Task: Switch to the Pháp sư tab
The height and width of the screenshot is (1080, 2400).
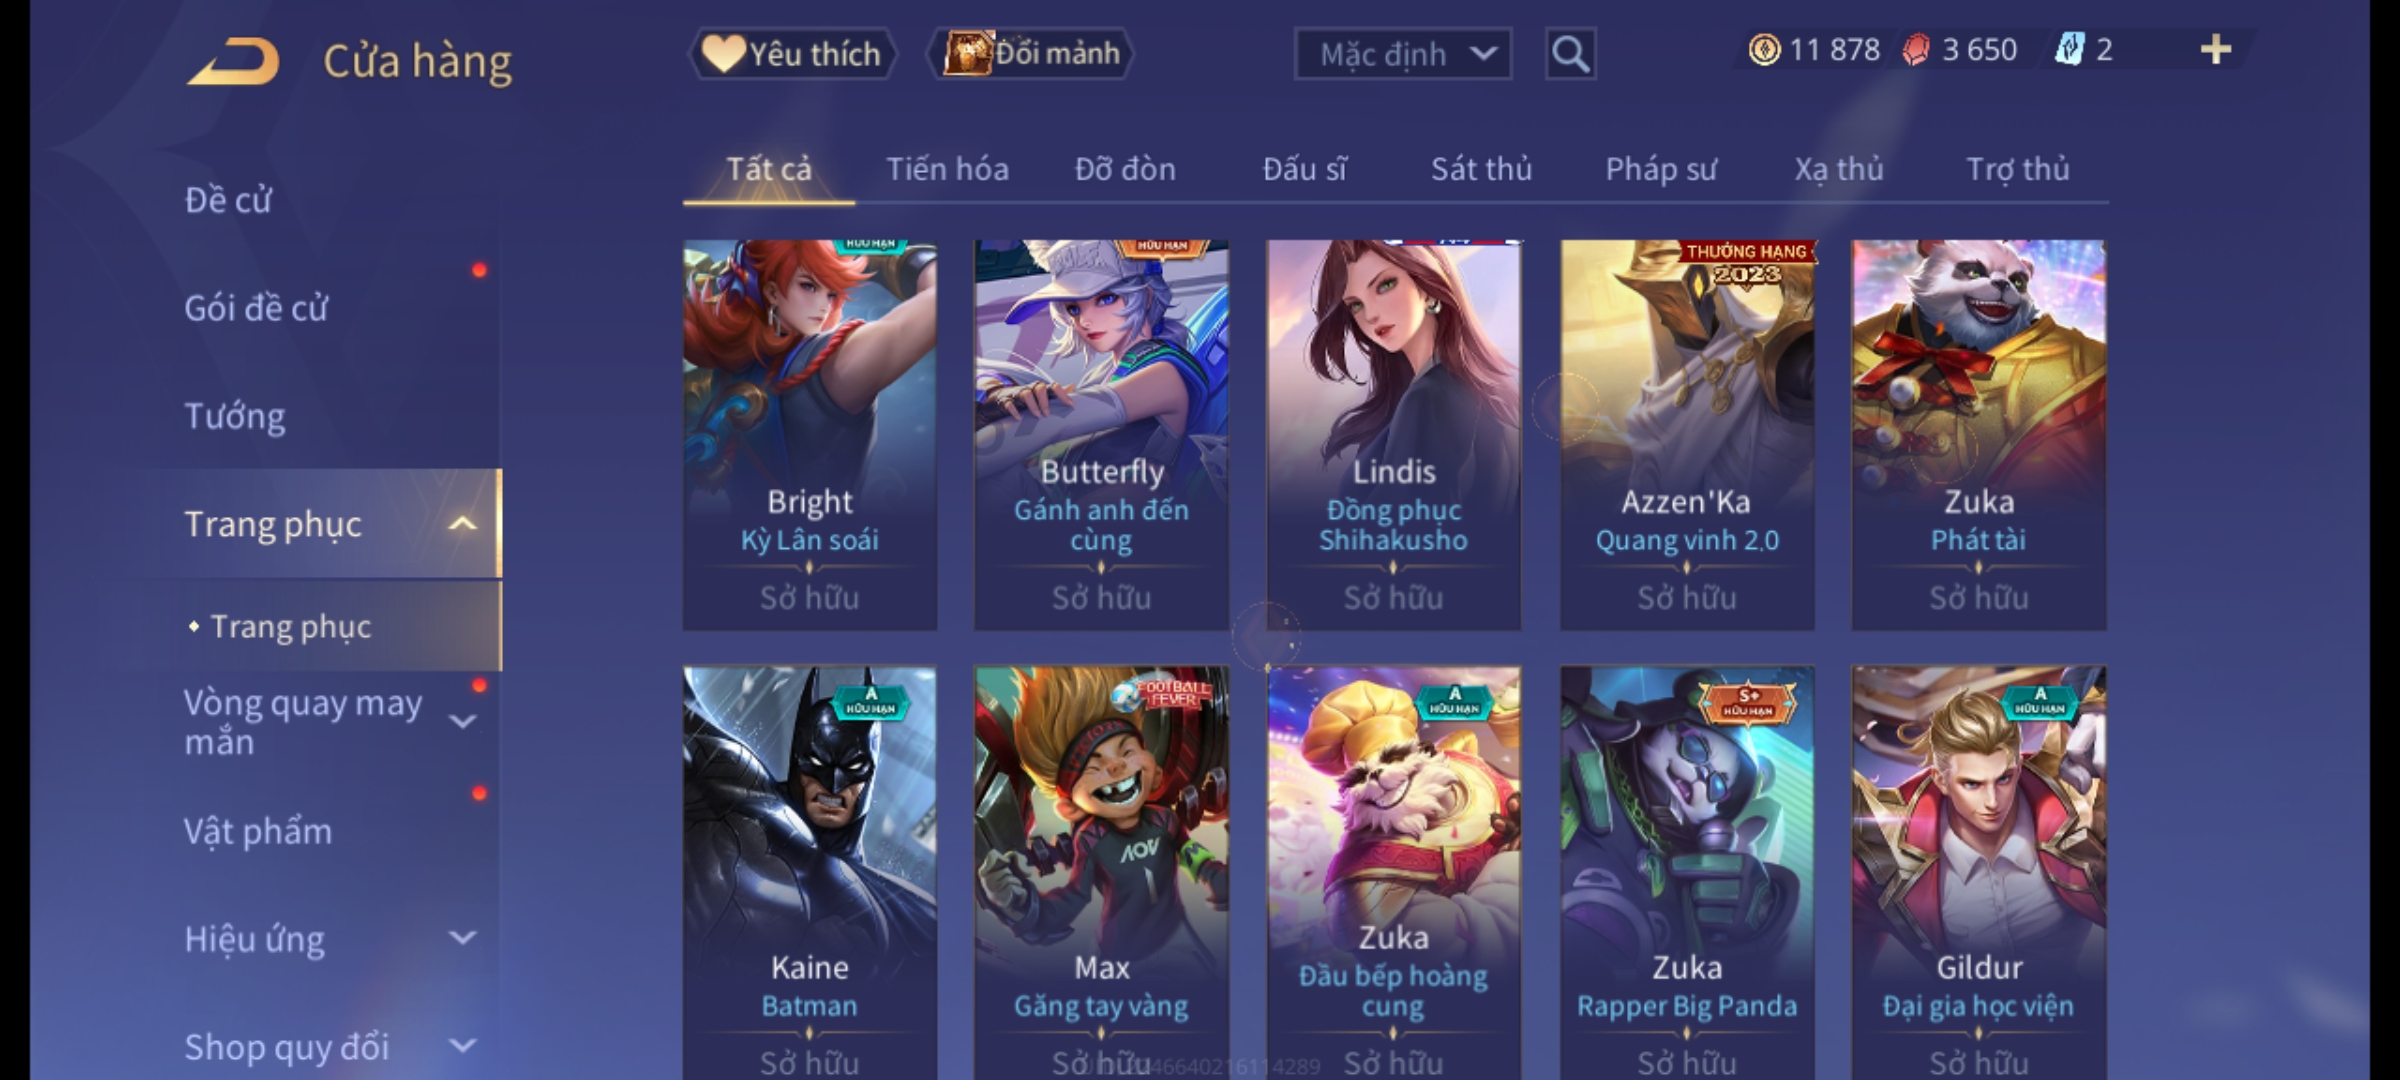Action: [x=1661, y=169]
